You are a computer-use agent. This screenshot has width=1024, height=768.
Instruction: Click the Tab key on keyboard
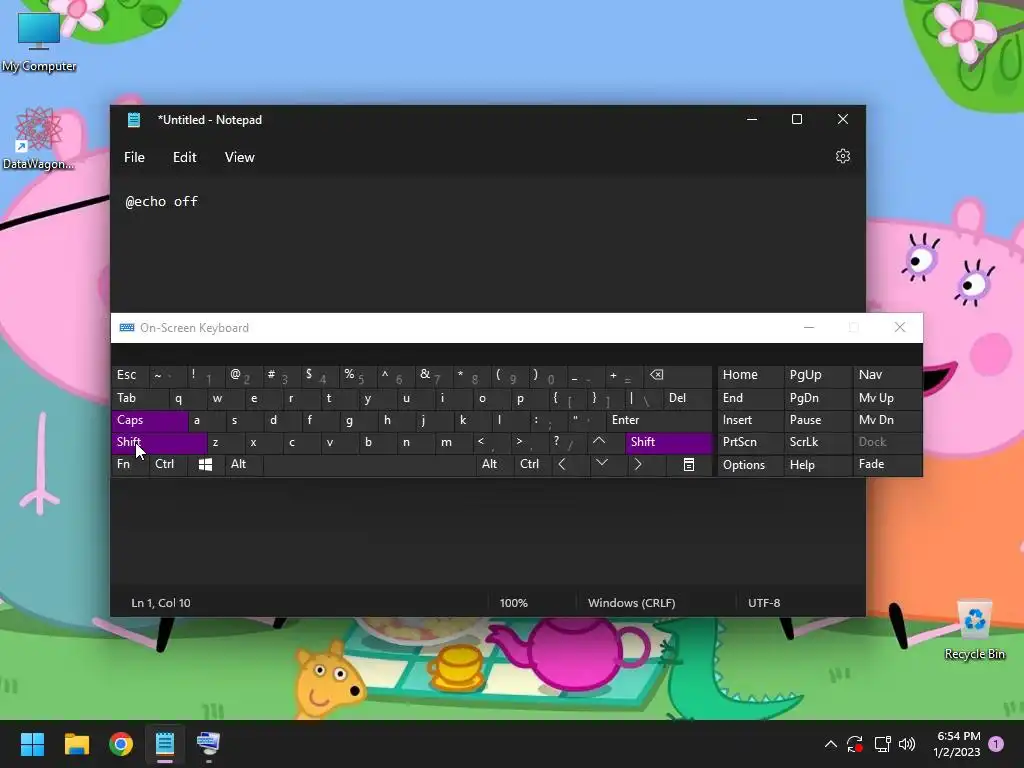[140, 398]
